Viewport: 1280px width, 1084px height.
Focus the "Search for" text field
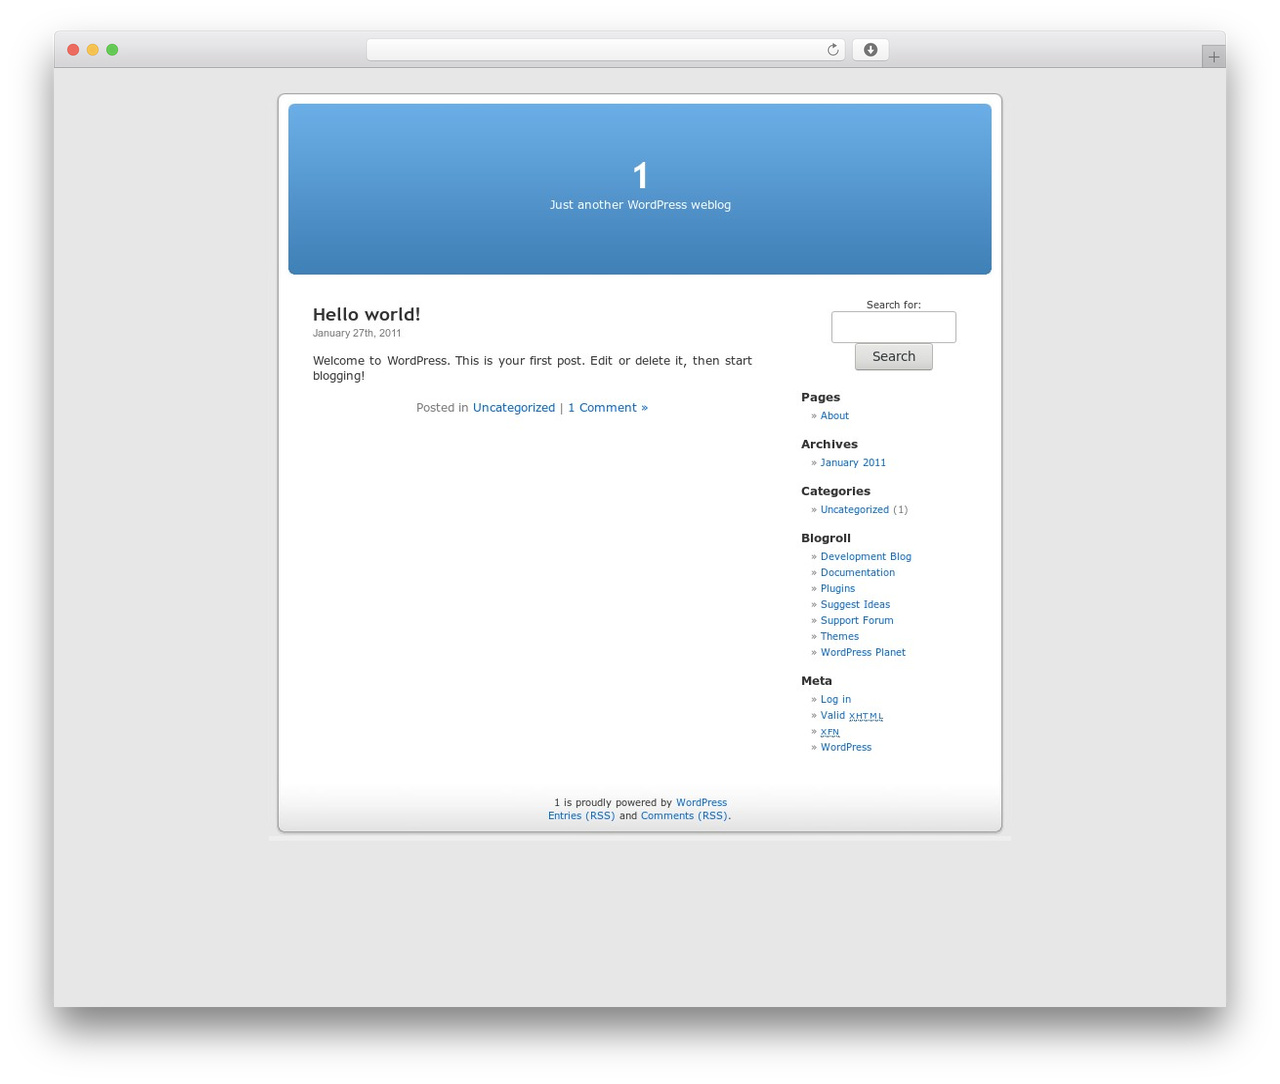pyautogui.click(x=894, y=327)
